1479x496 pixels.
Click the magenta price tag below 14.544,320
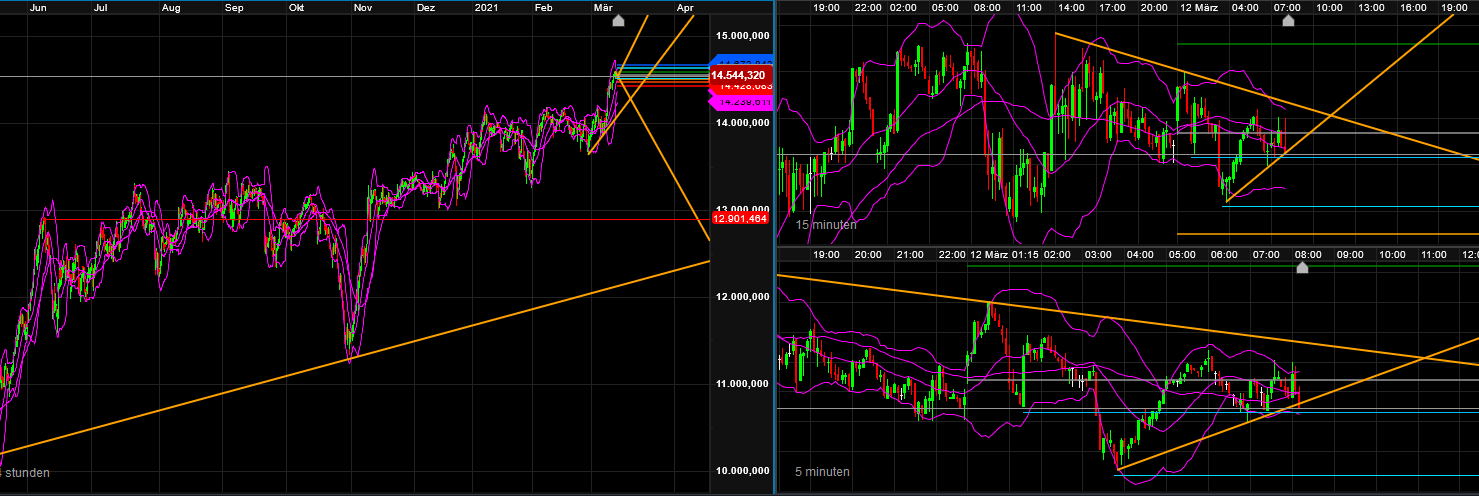(x=739, y=102)
